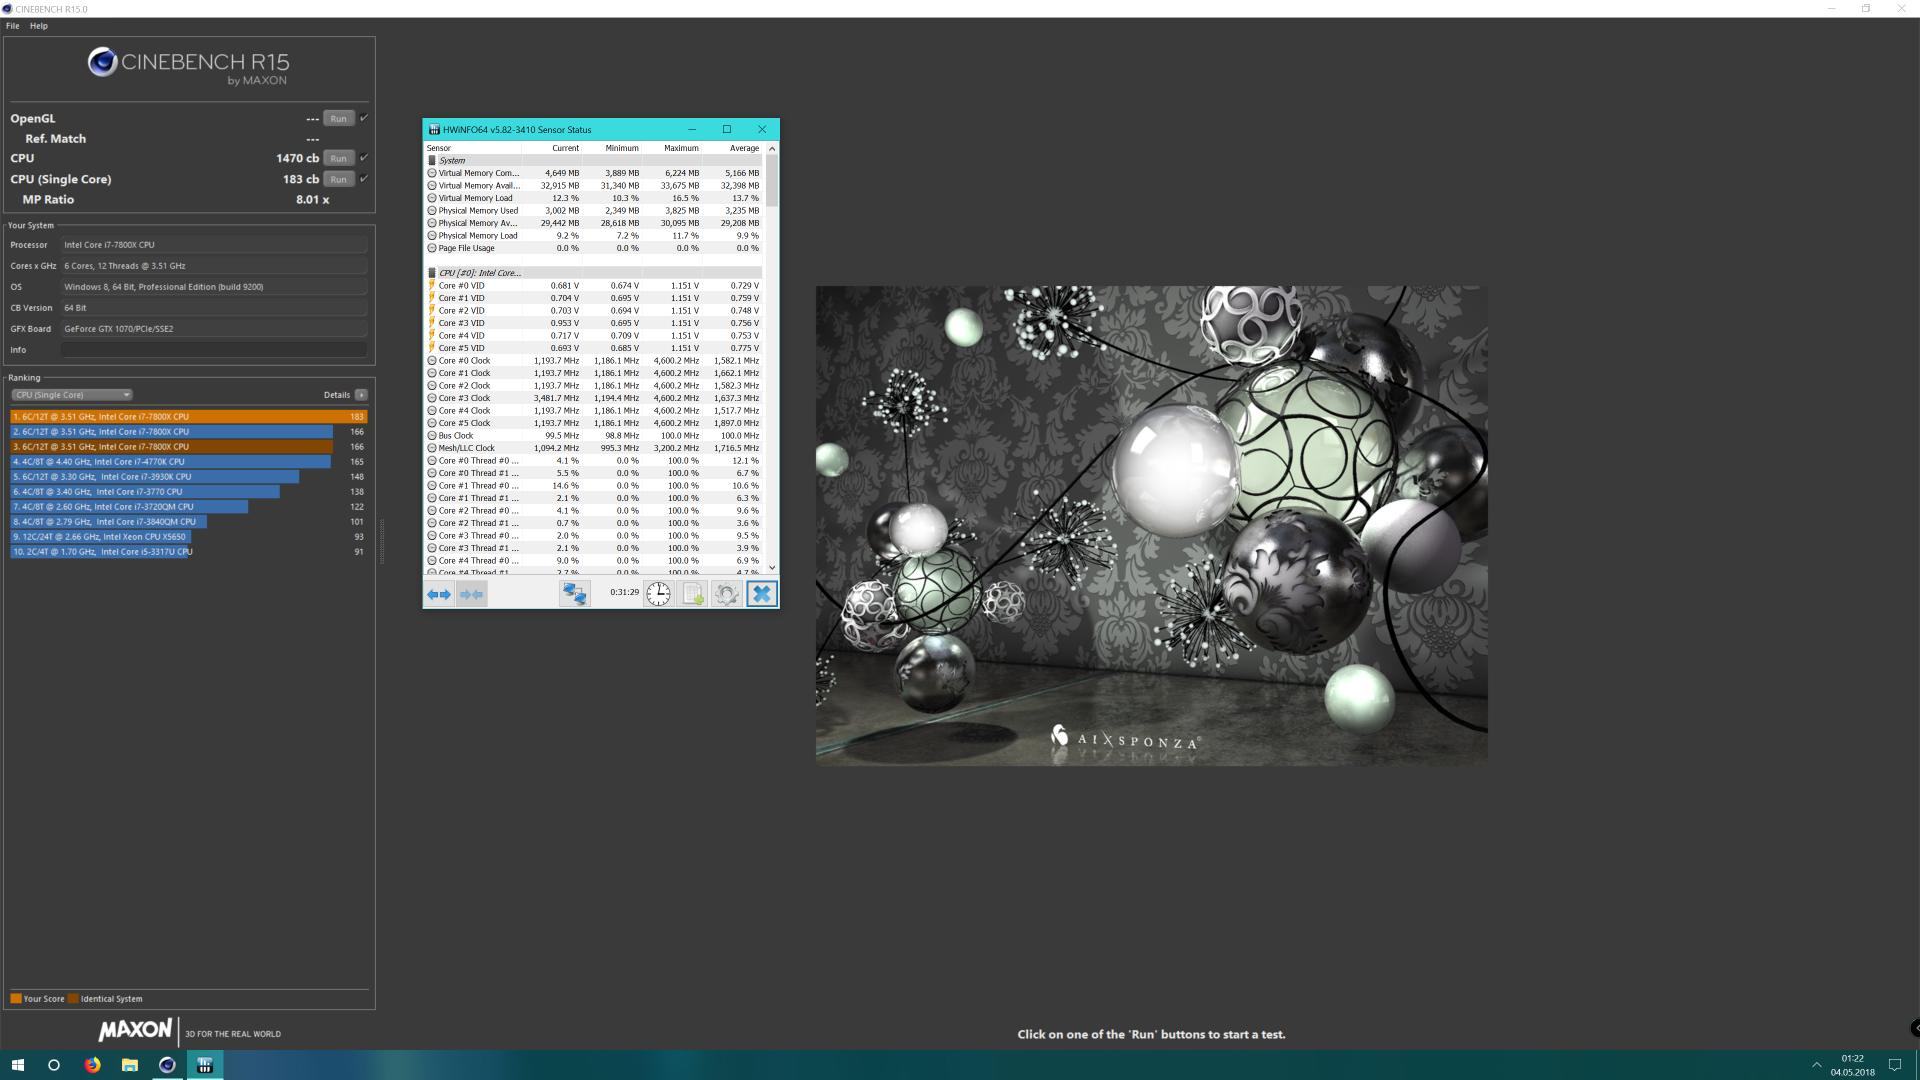Toggle the OpenGL test checkmark
1920x1080 pixels.
click(x=364, y=118)
